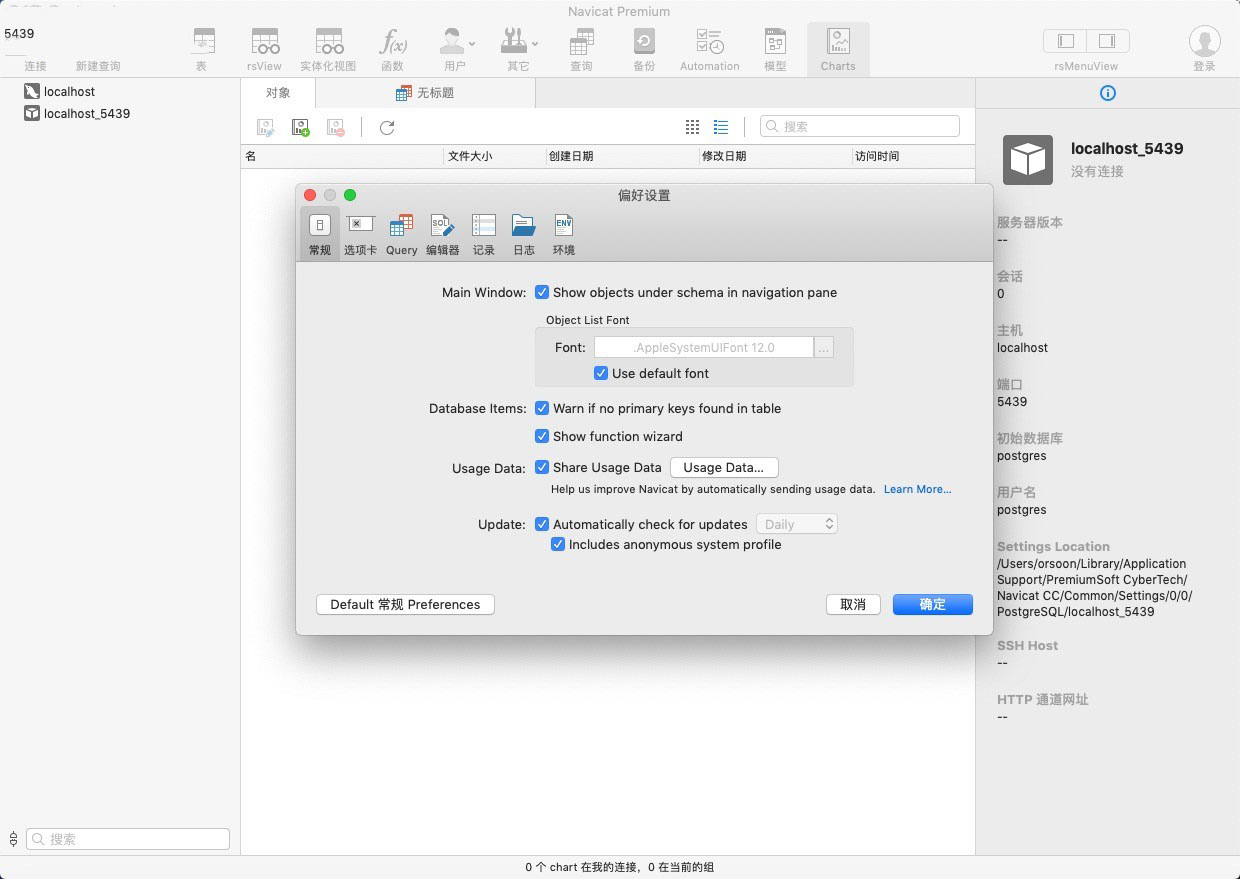Sort by 创建日期 column header
The image size is (1240, 879).
coord(621,156)
